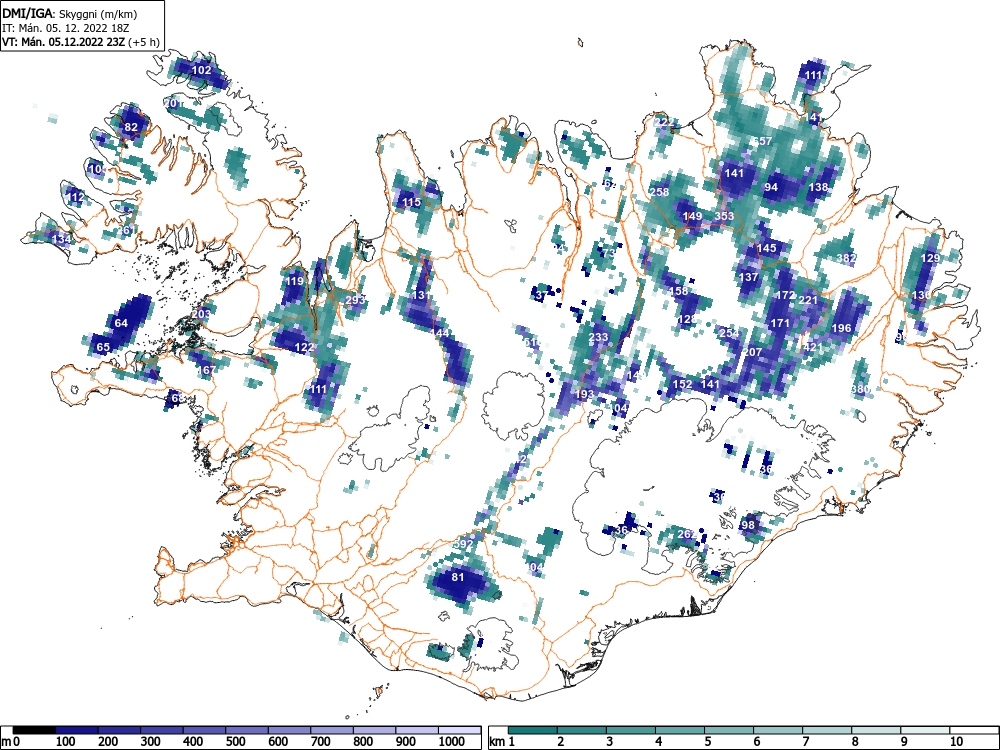The width and height of the screenshot is (1000, 750).
Task: Click the visibility value '382' on the map
Action: pos(846,258)
